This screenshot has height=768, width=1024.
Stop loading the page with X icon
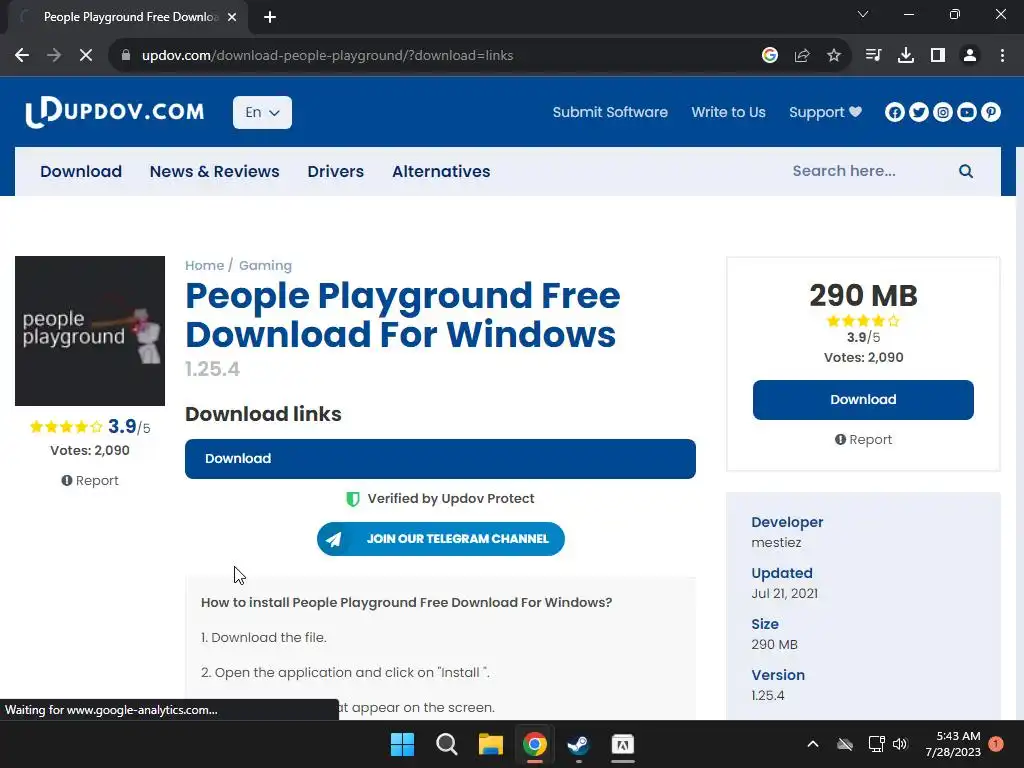click(86, 56)
